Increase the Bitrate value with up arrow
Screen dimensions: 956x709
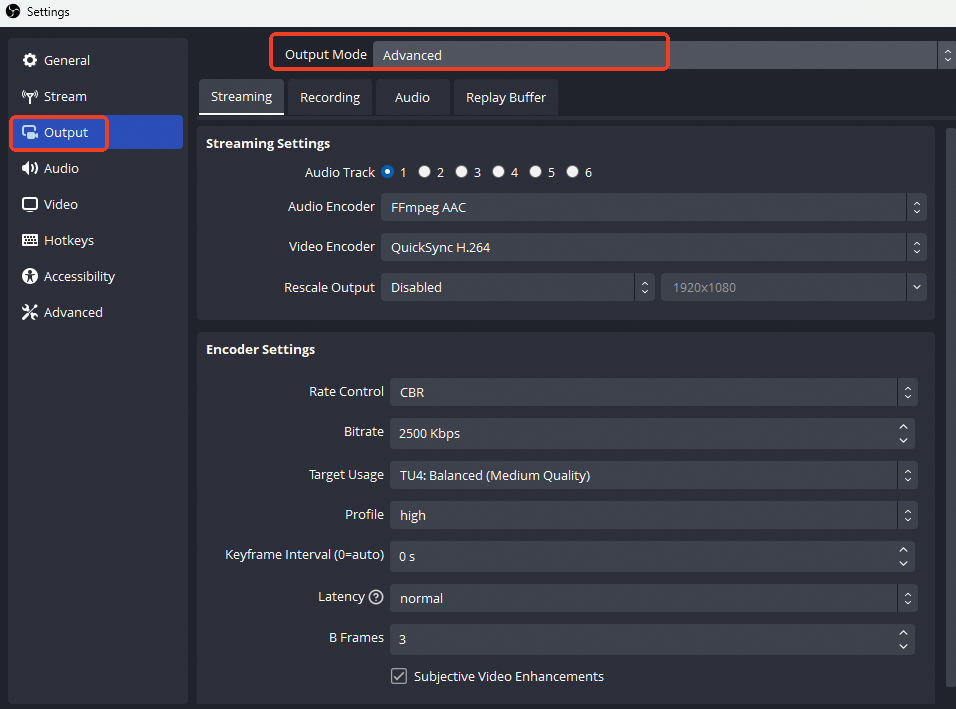pos(904,427)
